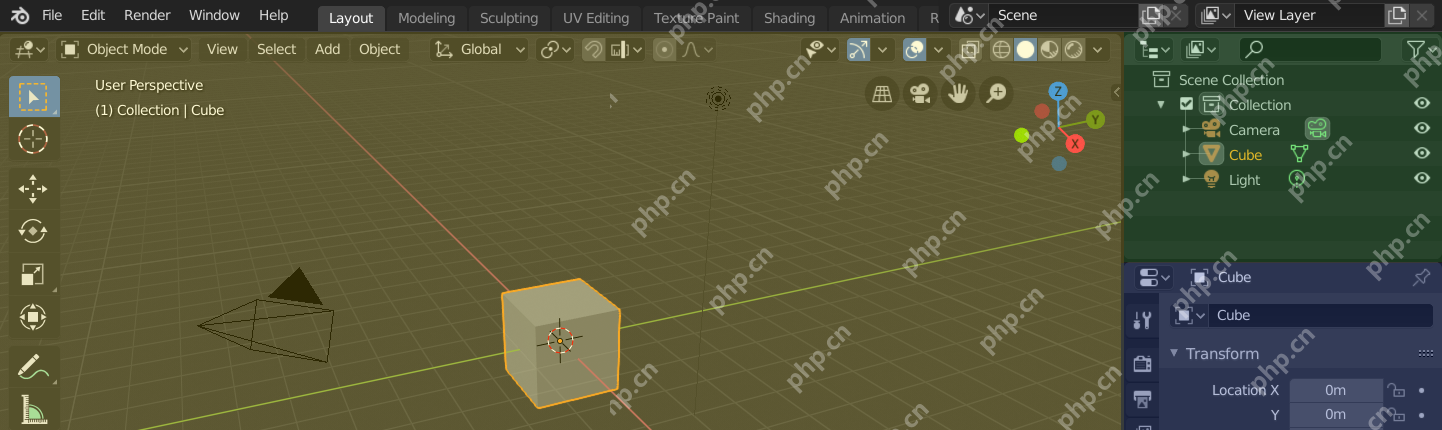Switch to solid shading
This screenshot has height=430, width=1442.
1025,49
